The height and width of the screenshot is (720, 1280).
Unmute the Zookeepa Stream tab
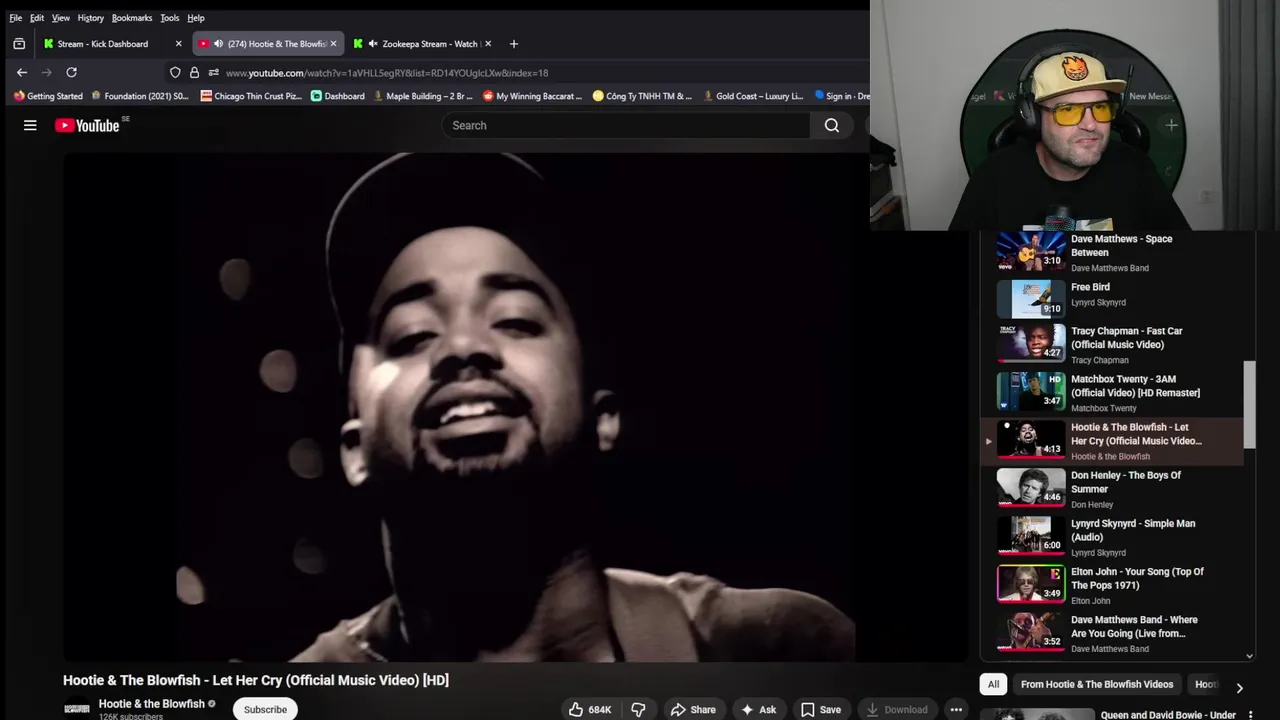[373, 44]
